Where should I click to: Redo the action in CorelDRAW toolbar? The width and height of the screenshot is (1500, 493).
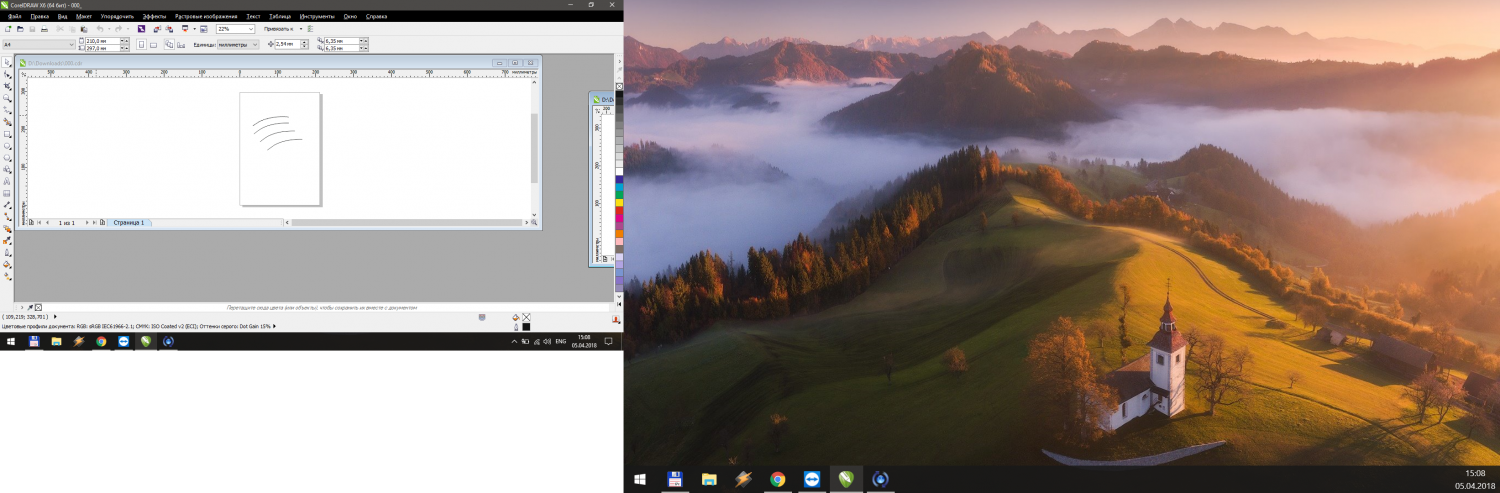[x=118, y=29]
